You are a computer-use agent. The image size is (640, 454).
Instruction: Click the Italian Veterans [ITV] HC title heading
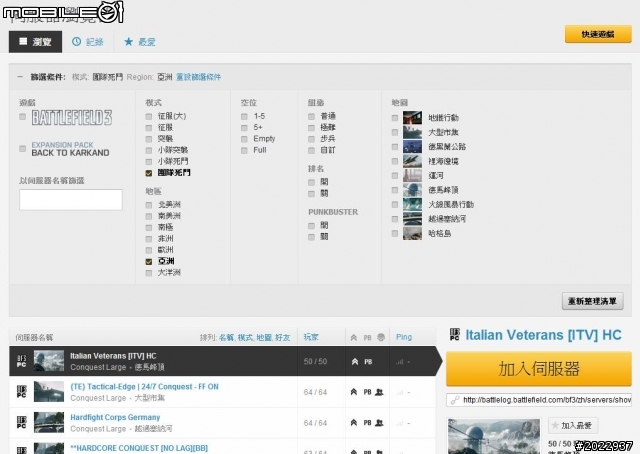point(543,335)
